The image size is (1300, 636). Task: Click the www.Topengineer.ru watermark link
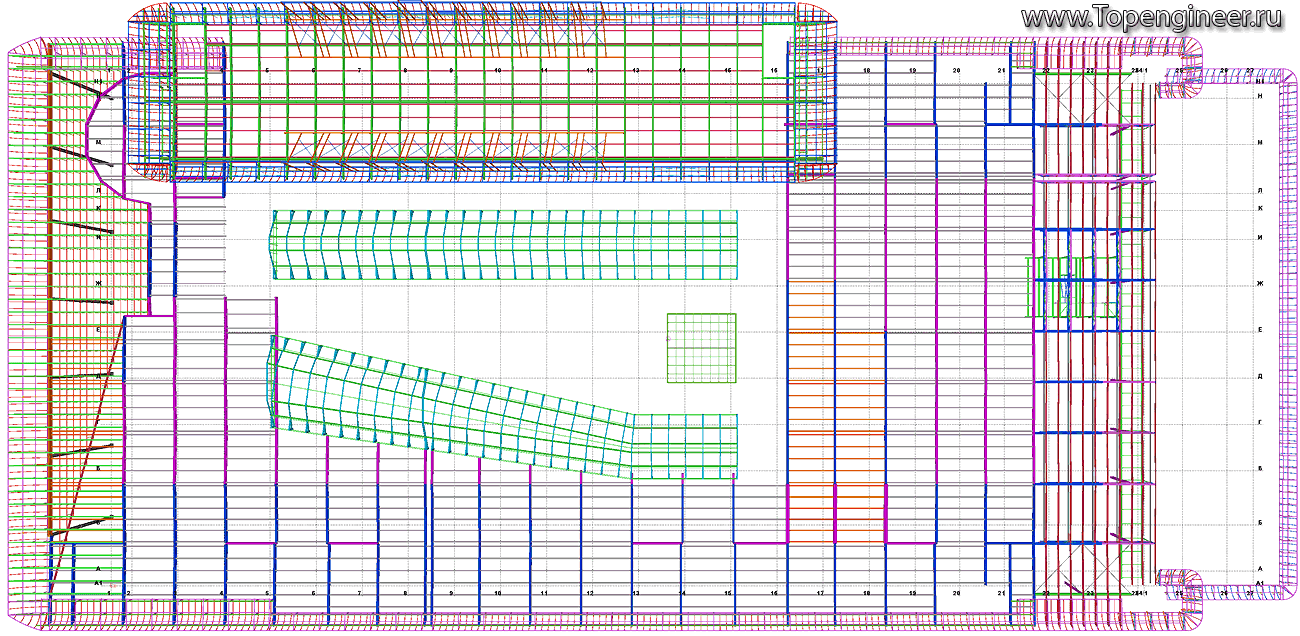(1152, 17)
